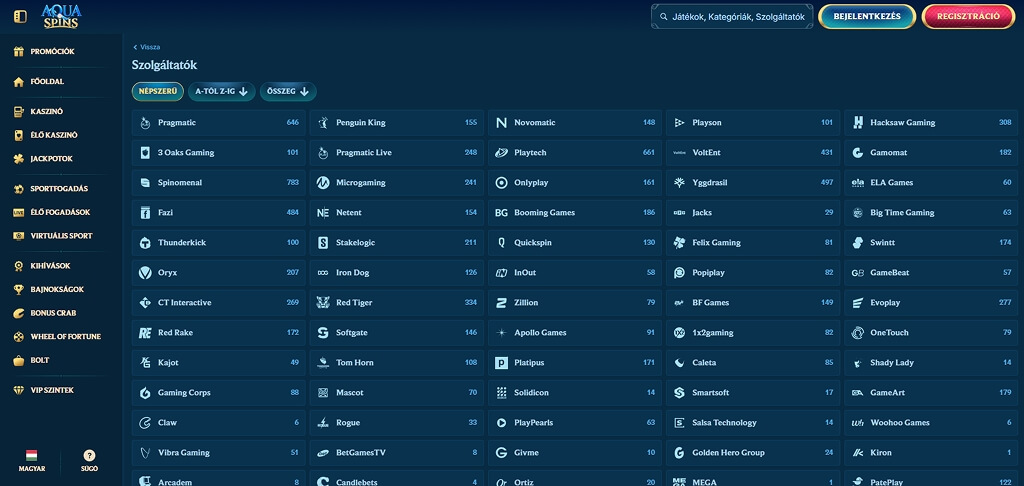Sort providers A-tól Z-ig
This screenshot has height=486, width=1024.
click(x=221, y=91)
